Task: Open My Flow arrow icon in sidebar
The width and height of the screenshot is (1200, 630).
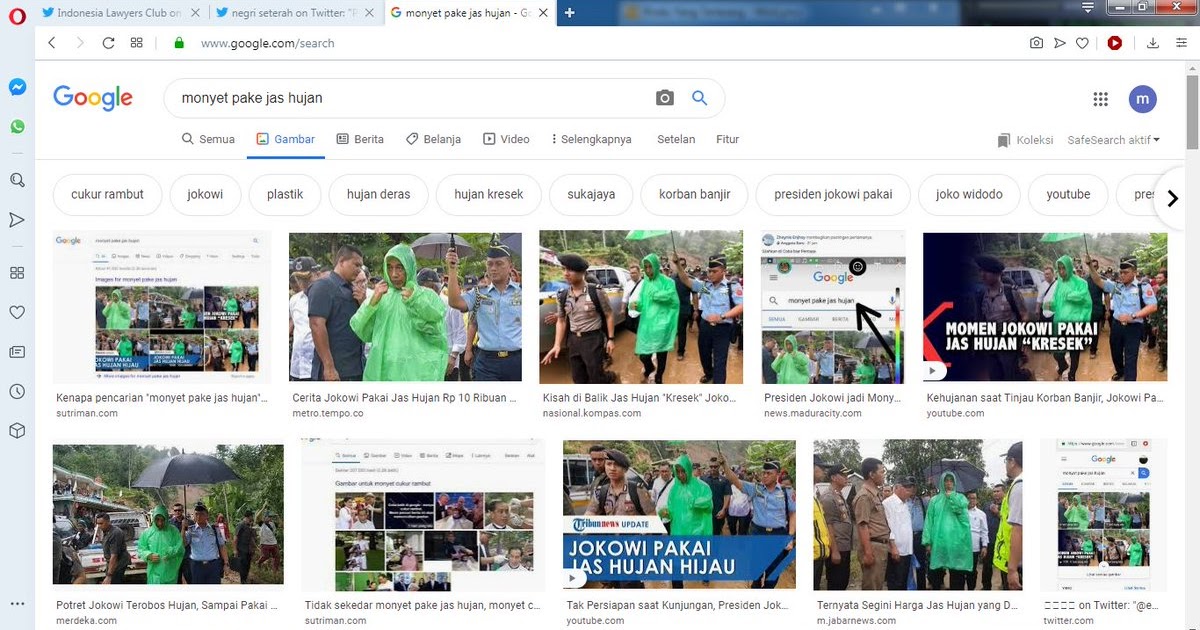Action: pyautogui.click(x=17, y=220)
